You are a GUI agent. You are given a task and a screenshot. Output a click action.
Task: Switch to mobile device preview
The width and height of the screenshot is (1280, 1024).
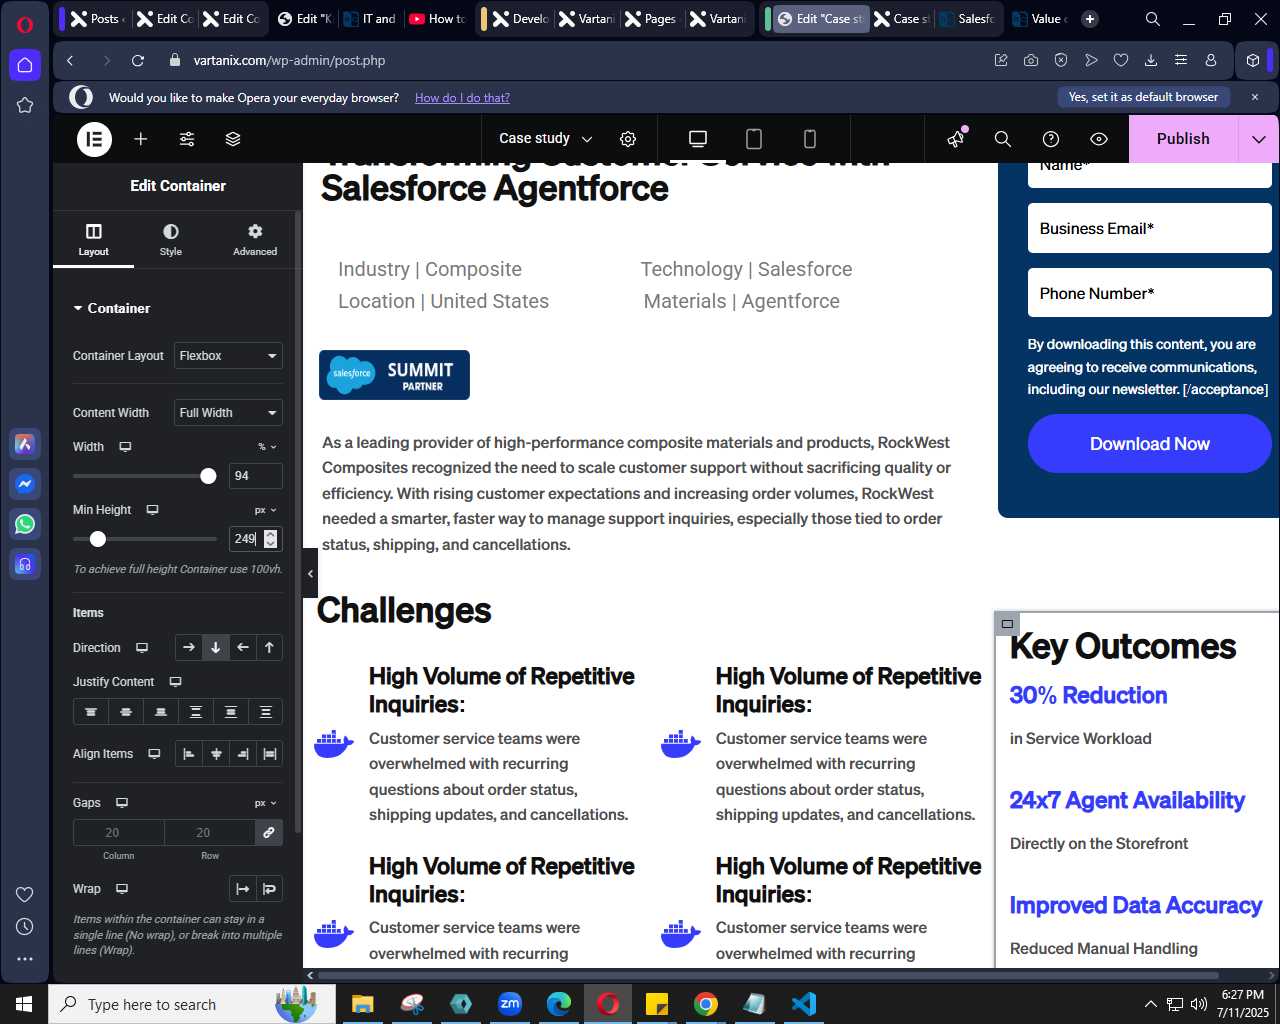pos(810,139)
